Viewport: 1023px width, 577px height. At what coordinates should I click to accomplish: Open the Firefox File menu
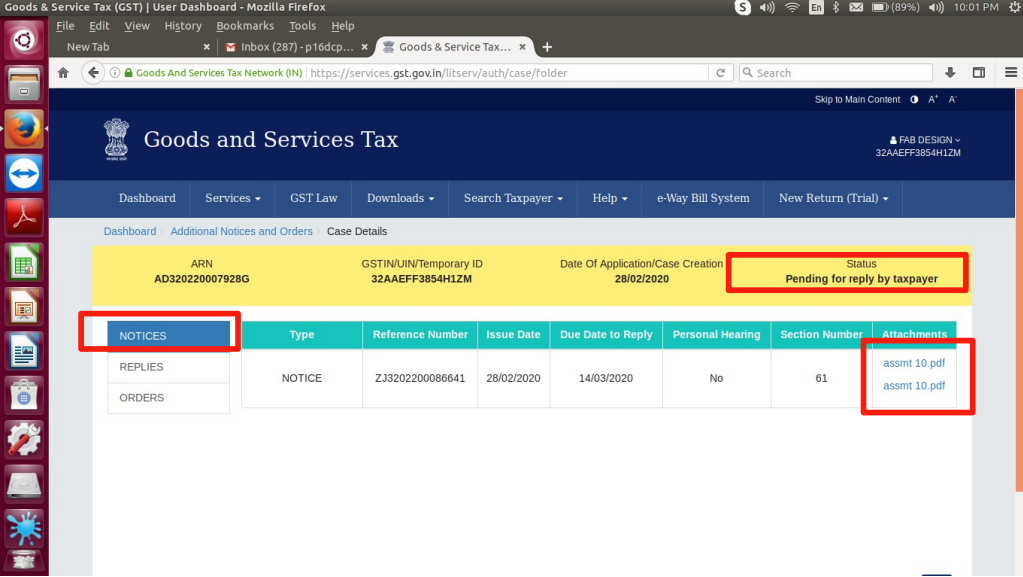(x=65, y=26)
